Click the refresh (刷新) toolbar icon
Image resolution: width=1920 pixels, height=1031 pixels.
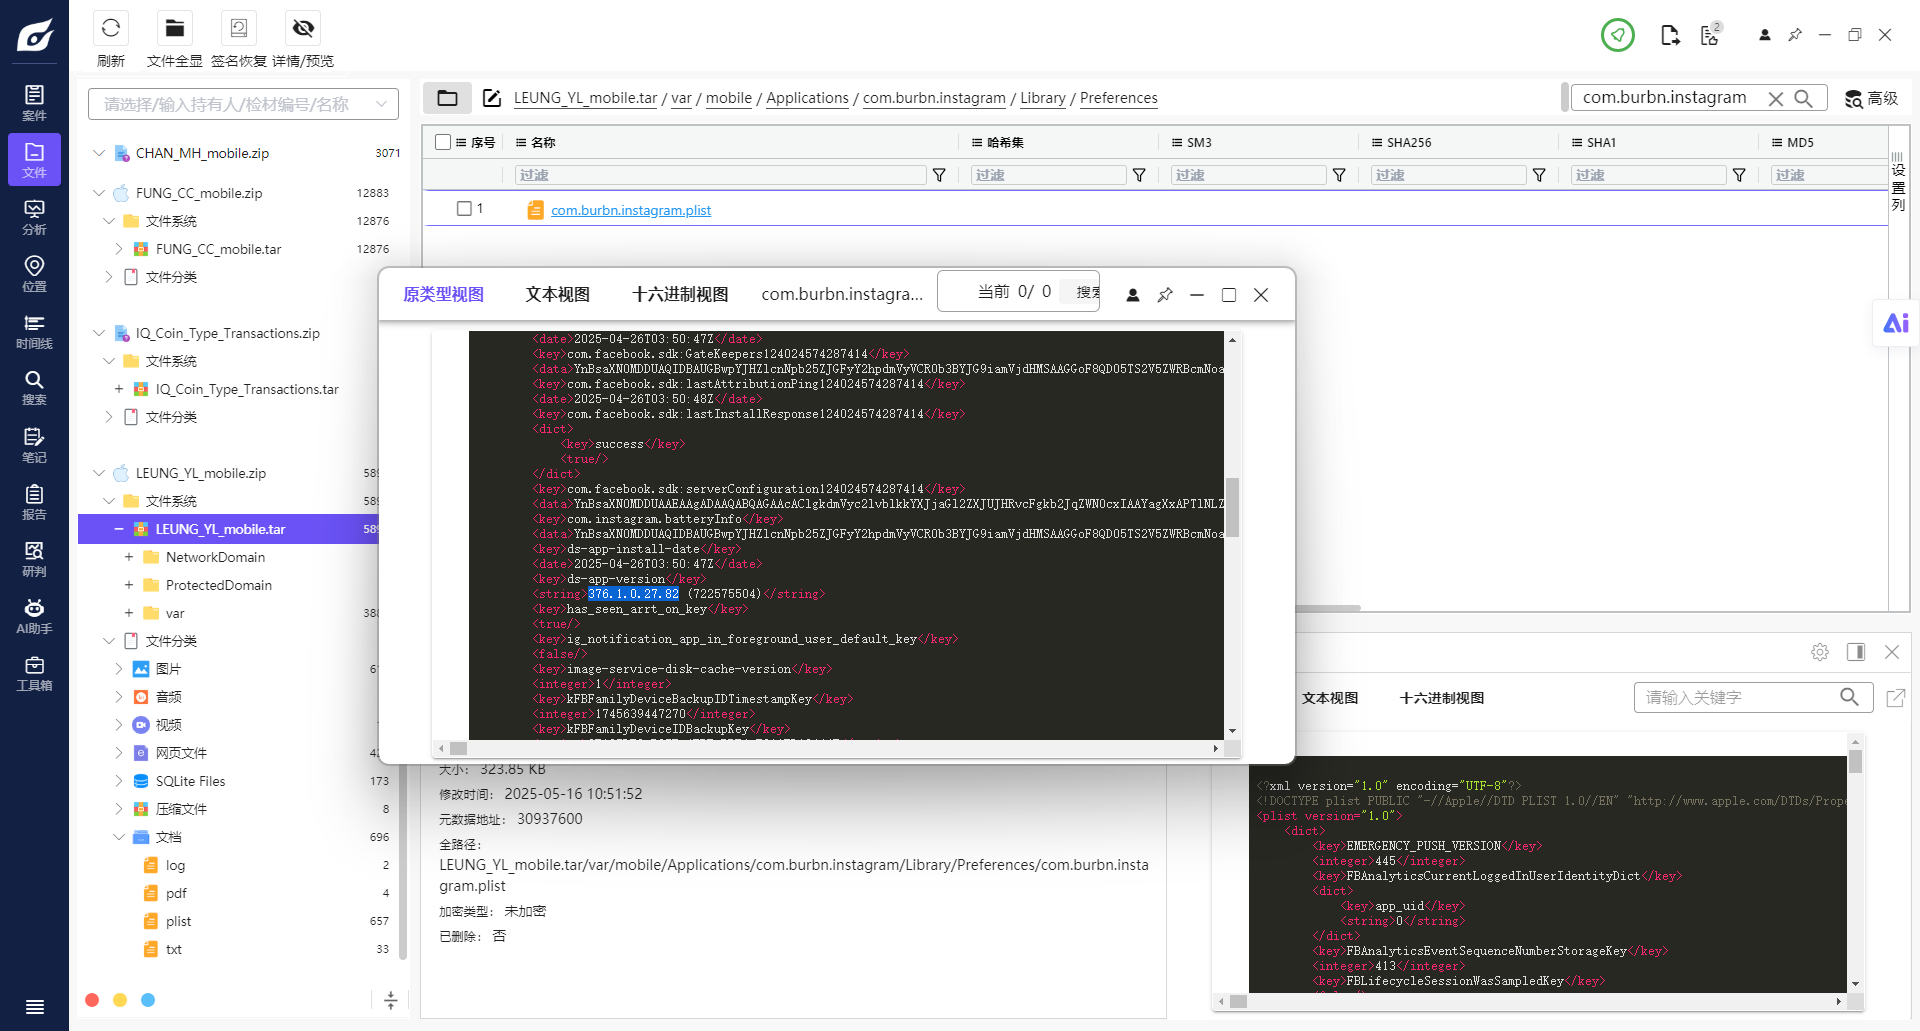[x=111, y=28]
